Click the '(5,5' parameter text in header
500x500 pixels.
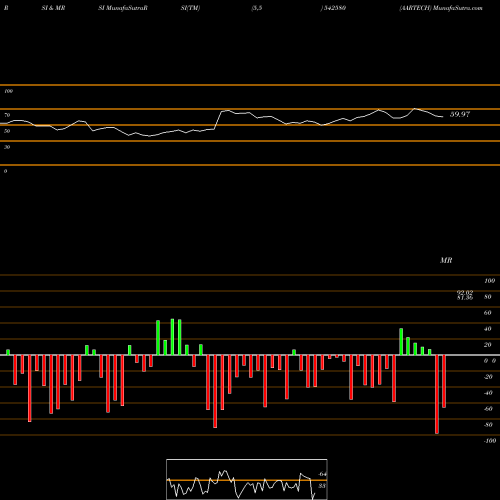pyautogui.click(x=257, y=8)
